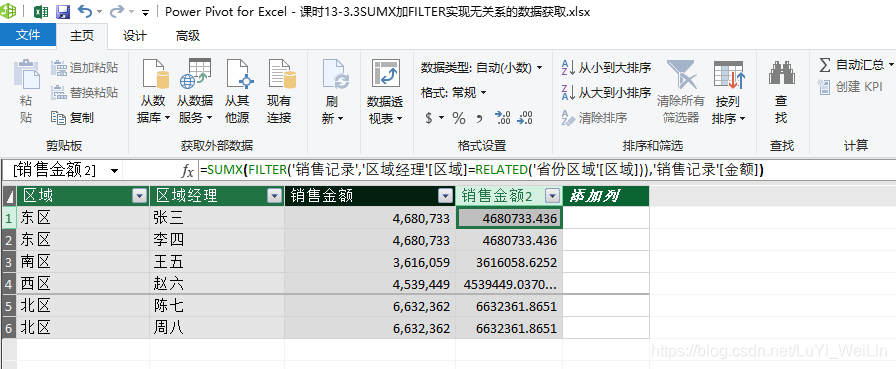Click Create KPI (创建 KPI)
896x369 pixels.
tap(850, 87)
